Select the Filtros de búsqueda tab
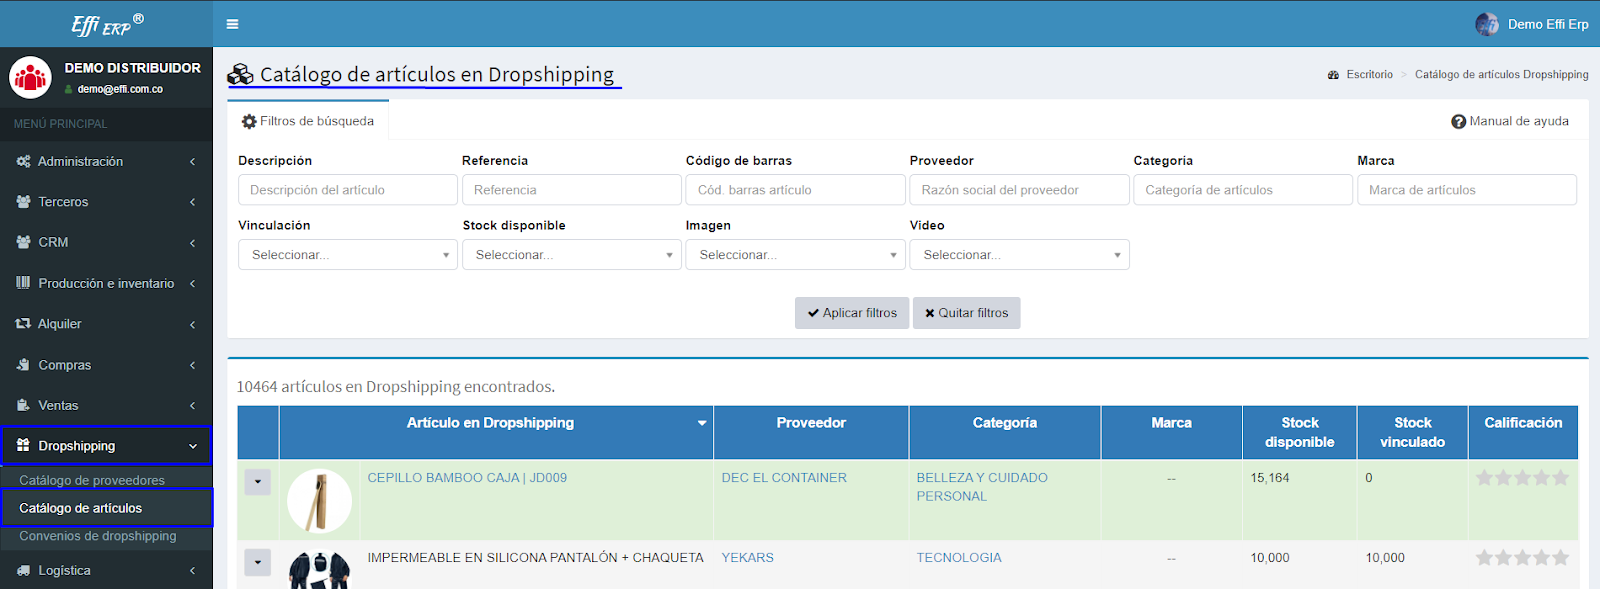Viewport: 1600px width, 589px height. pos(308,121)
